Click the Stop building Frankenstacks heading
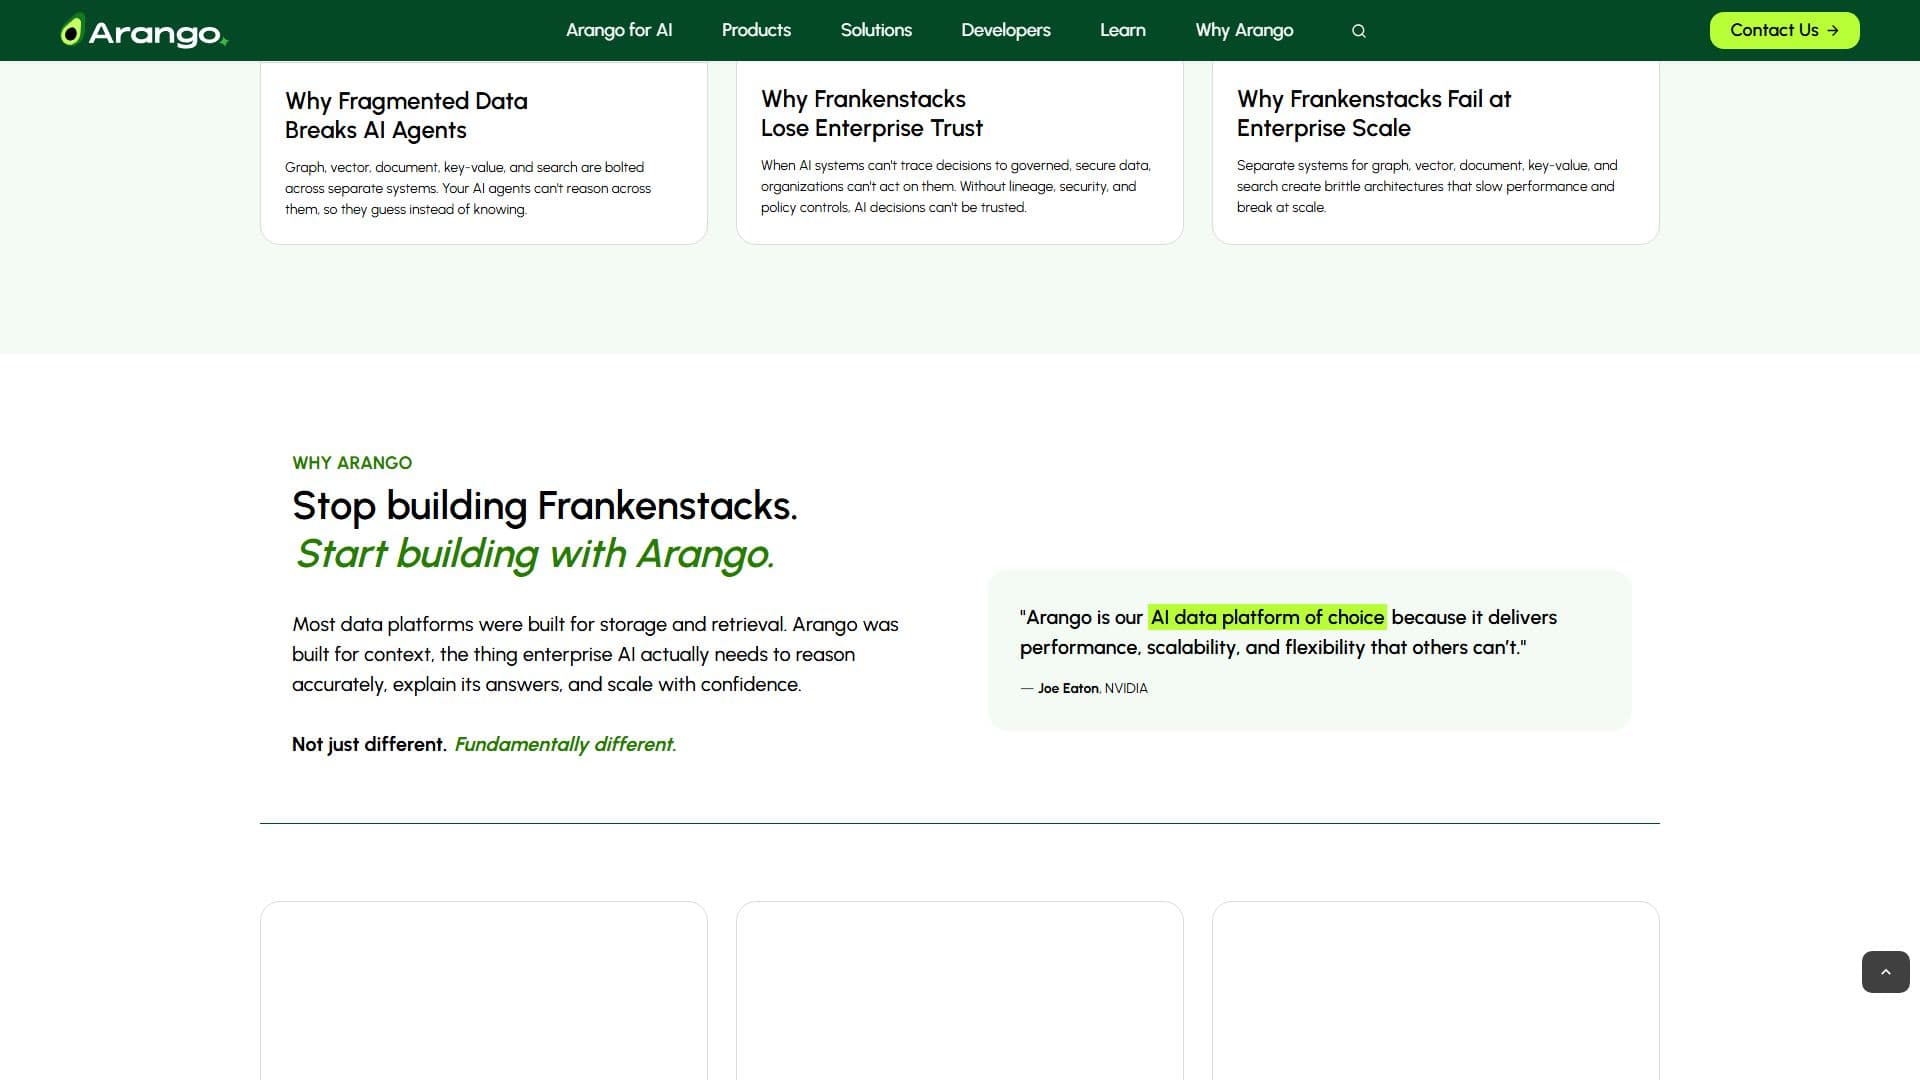Viewport: 1920px width, 1080px height. pyautogui.click(x=545, y=506)
